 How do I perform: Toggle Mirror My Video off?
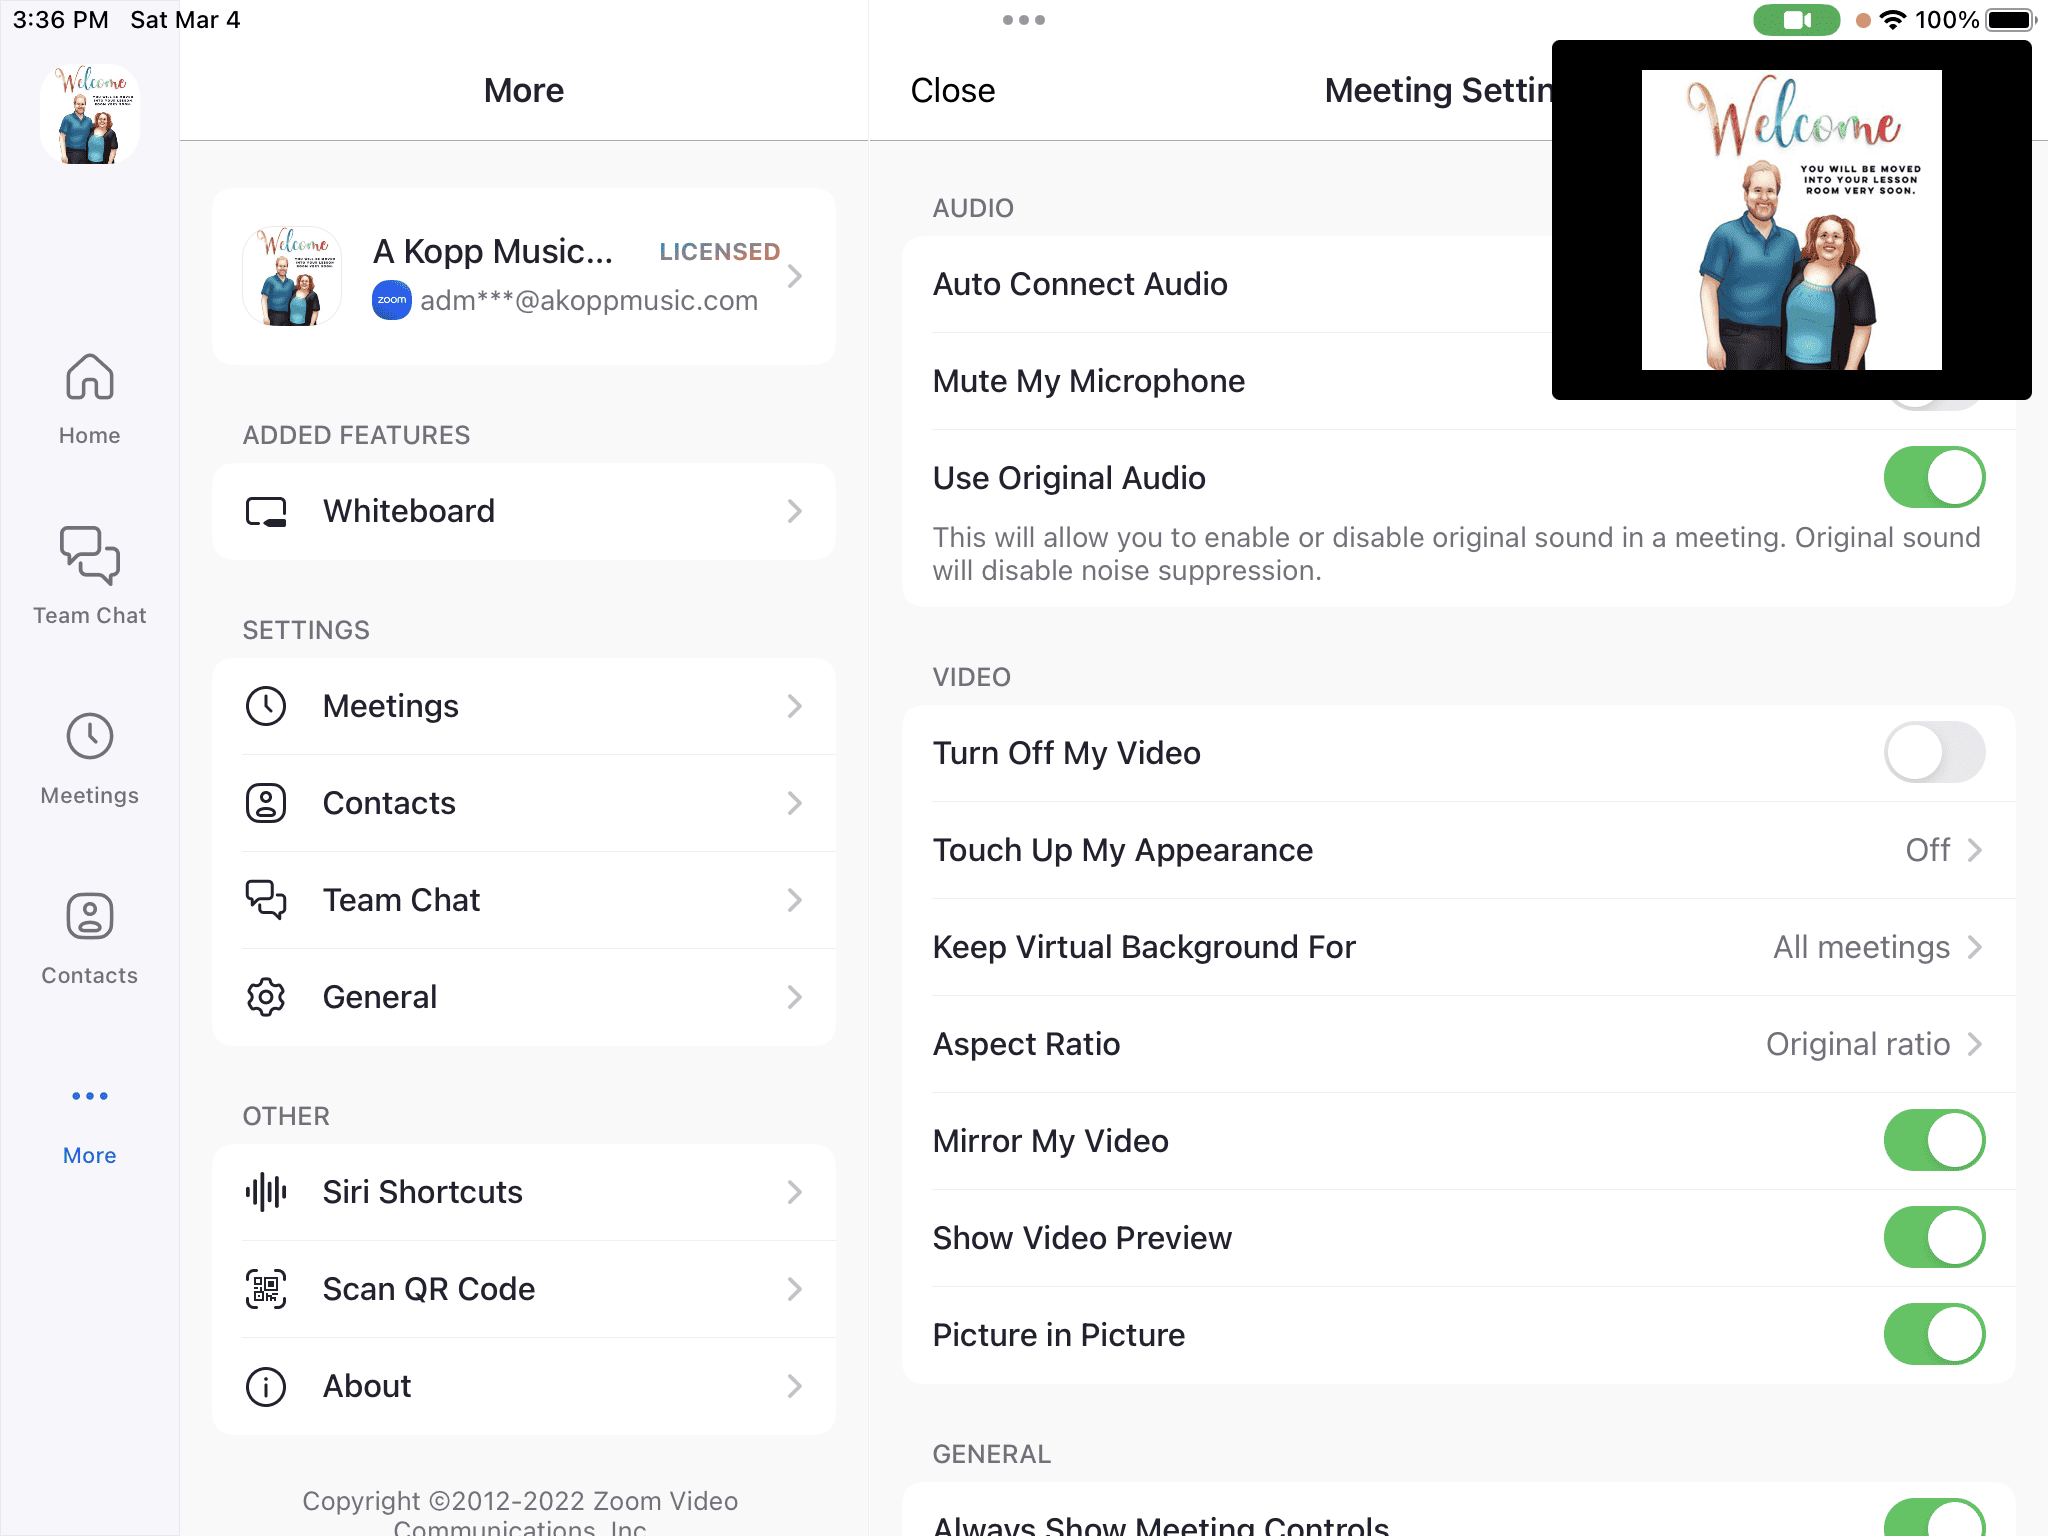pos(1934,1141)
